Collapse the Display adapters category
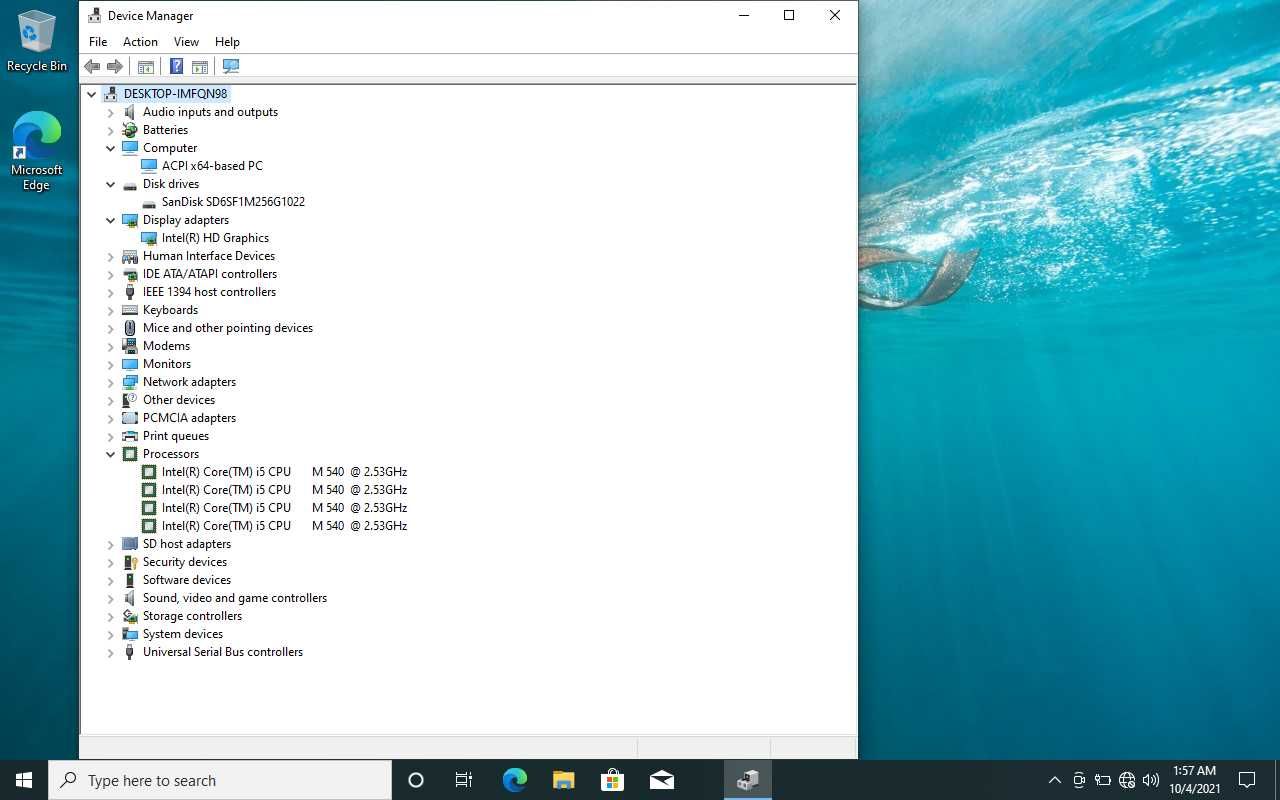The height and width of the screenshot is (800, 1280). click(111, 220)
